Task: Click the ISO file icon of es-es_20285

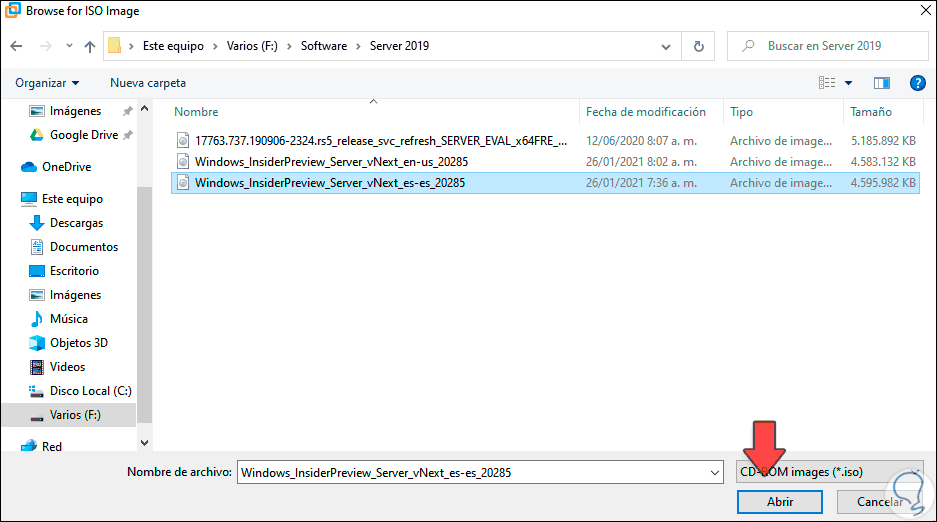Action: pyautogui.click(x=183, y=183)
